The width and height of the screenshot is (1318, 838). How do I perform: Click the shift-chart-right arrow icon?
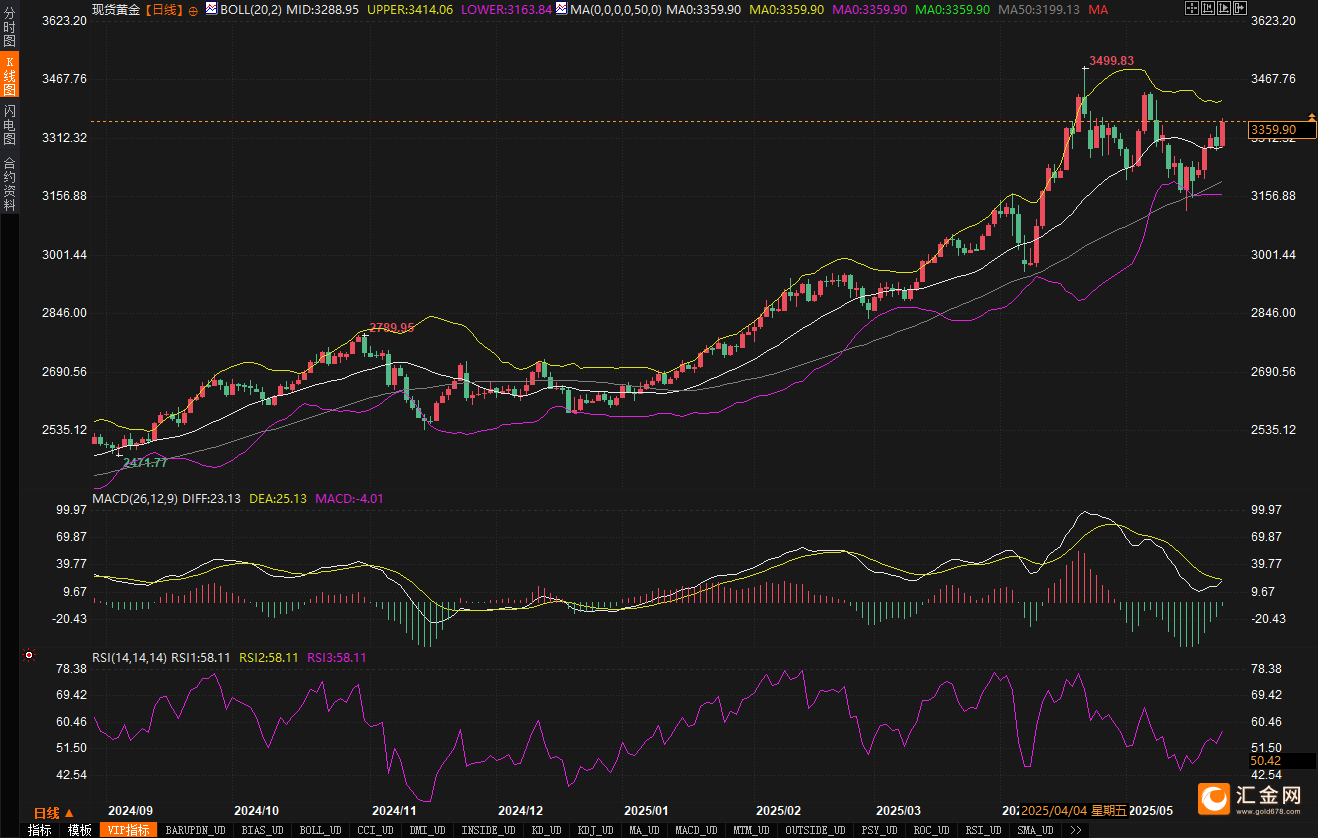click(x=1239, y=8)
